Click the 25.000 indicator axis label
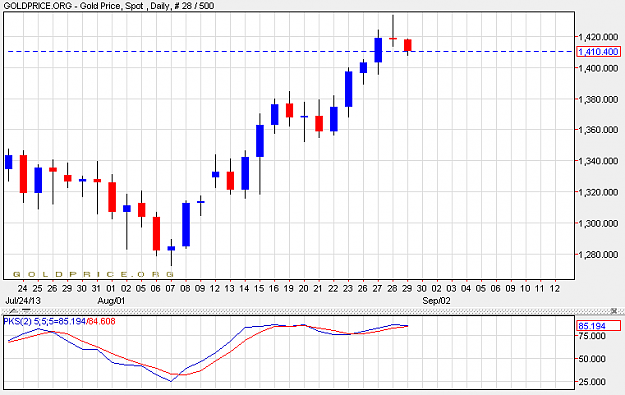Viewport: 625px width, 395px height. click(x=592, y=382)
